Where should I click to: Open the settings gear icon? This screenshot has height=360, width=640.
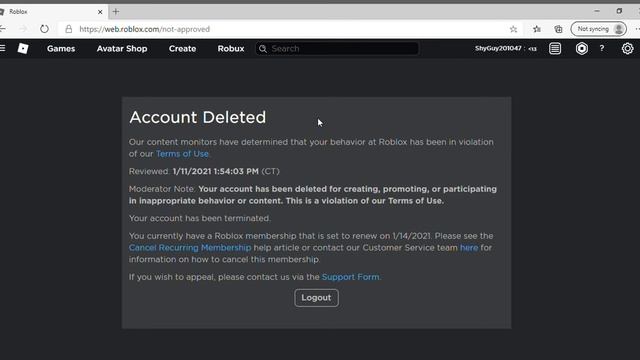click(627, 49)
